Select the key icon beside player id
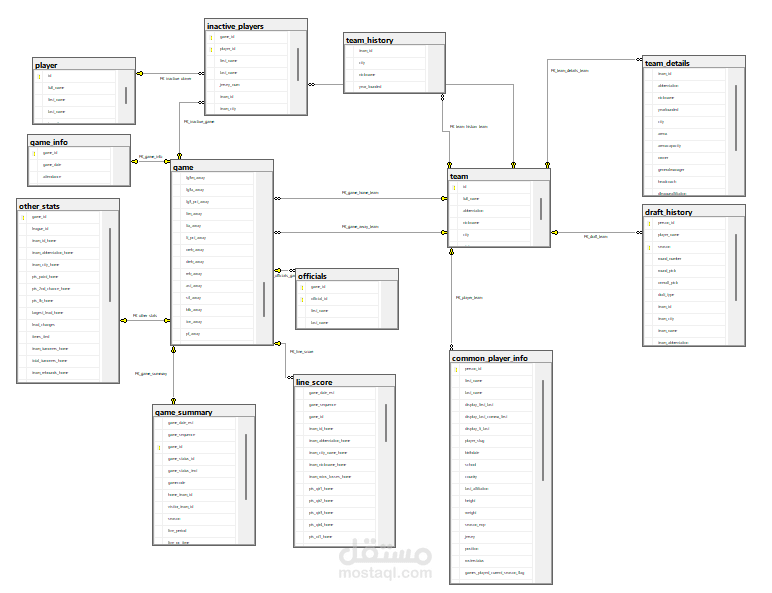This screenshot has height=593, width=772. [39, 76]
